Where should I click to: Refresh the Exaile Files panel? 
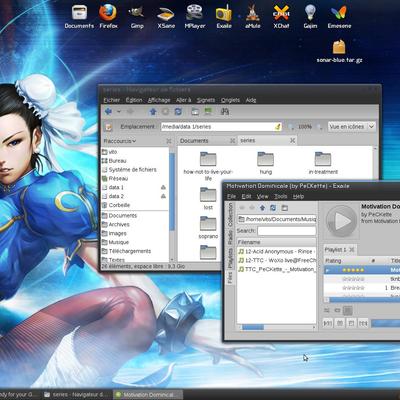(x=273, y=208)
